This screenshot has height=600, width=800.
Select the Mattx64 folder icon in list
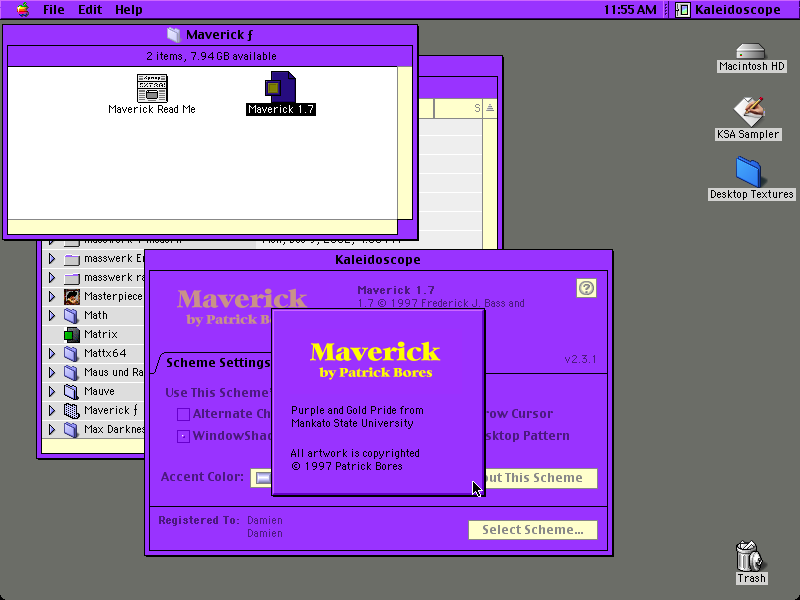click(71, 353)
